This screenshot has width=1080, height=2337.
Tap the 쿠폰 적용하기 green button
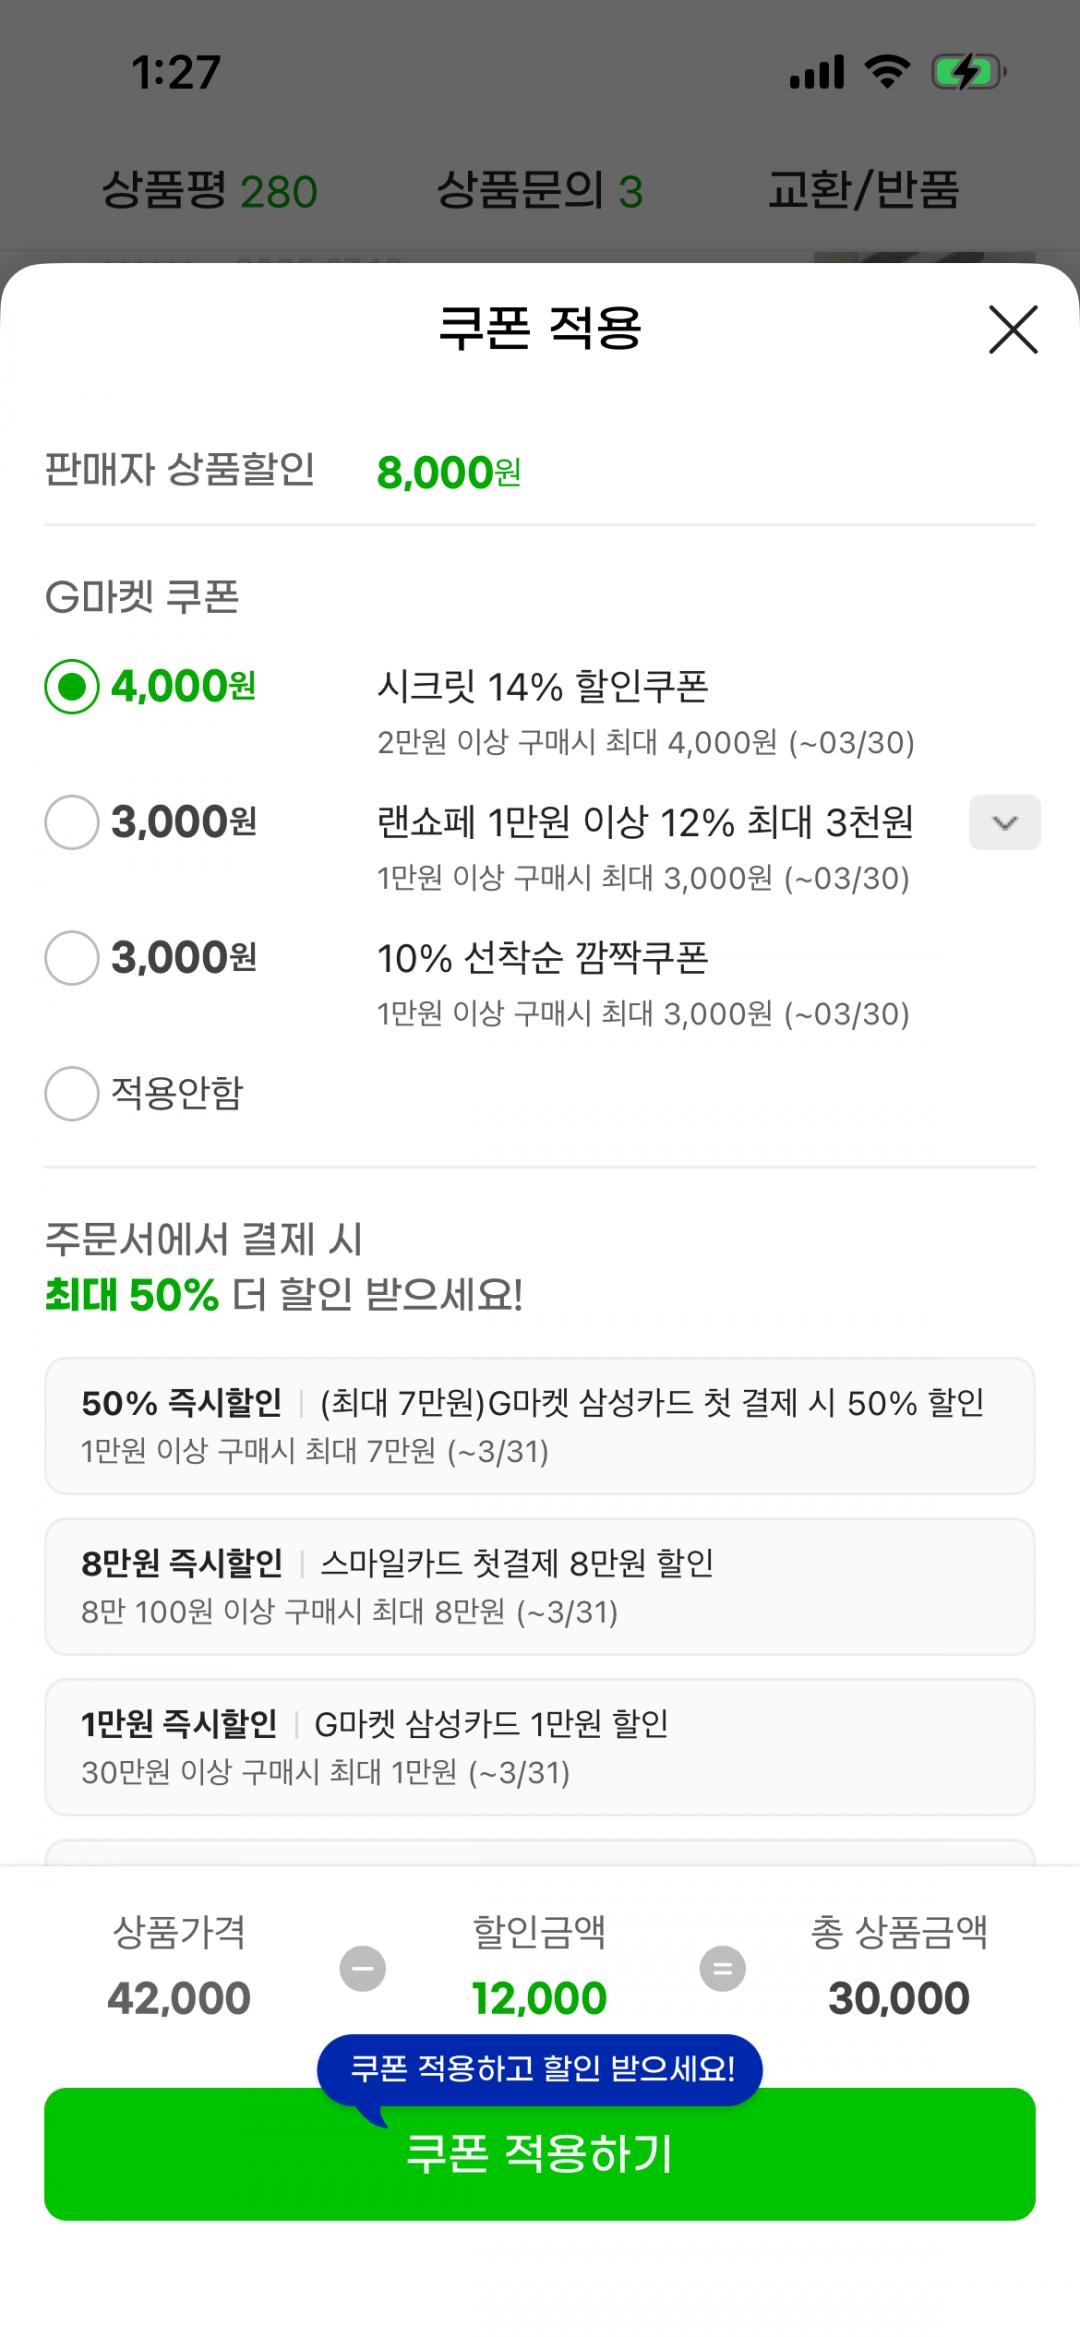(540, 2153)
